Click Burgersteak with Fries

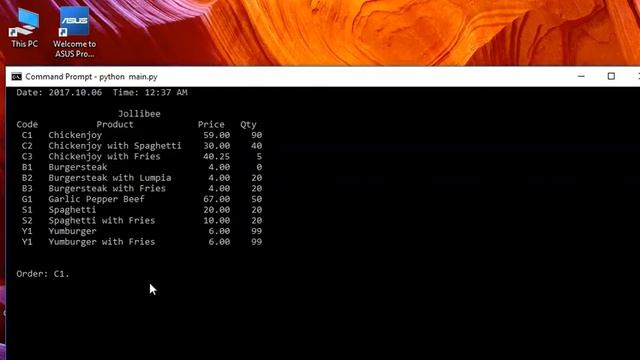107,188
